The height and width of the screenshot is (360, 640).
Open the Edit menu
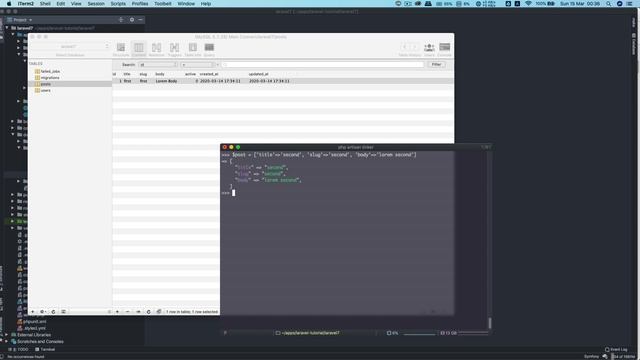click(61, 4)
